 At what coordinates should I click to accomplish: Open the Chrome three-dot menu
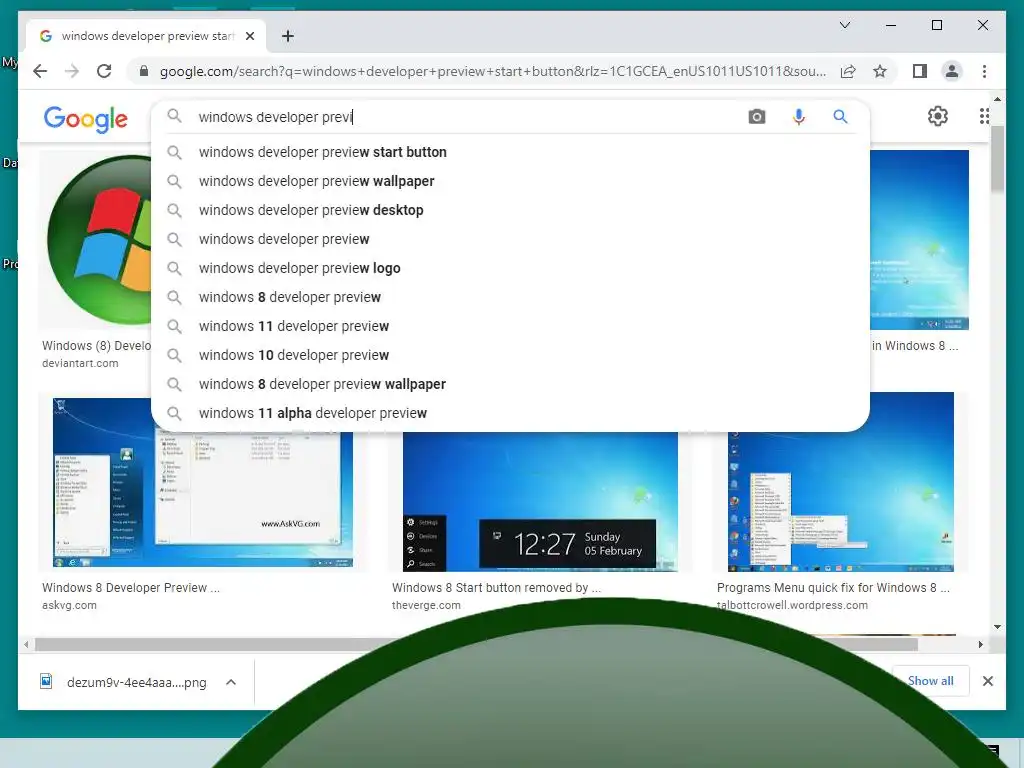(x=984, y=71)
